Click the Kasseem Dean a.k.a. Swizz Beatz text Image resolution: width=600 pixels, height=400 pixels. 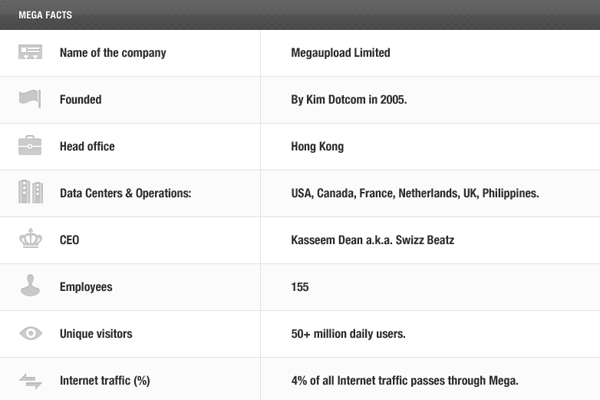[372, 240]
